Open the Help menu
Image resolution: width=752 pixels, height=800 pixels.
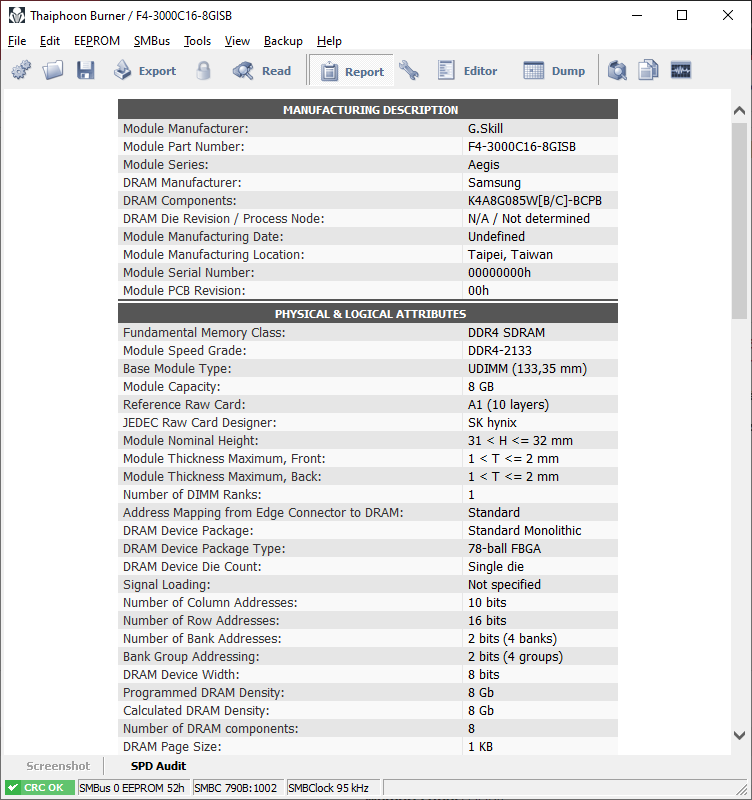(329, 41)
